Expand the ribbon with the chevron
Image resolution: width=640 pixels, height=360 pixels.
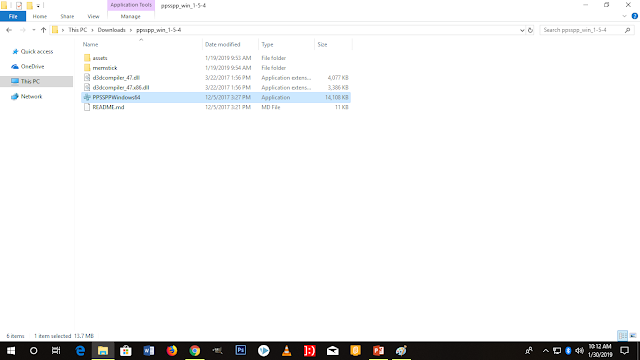(624, 16)
